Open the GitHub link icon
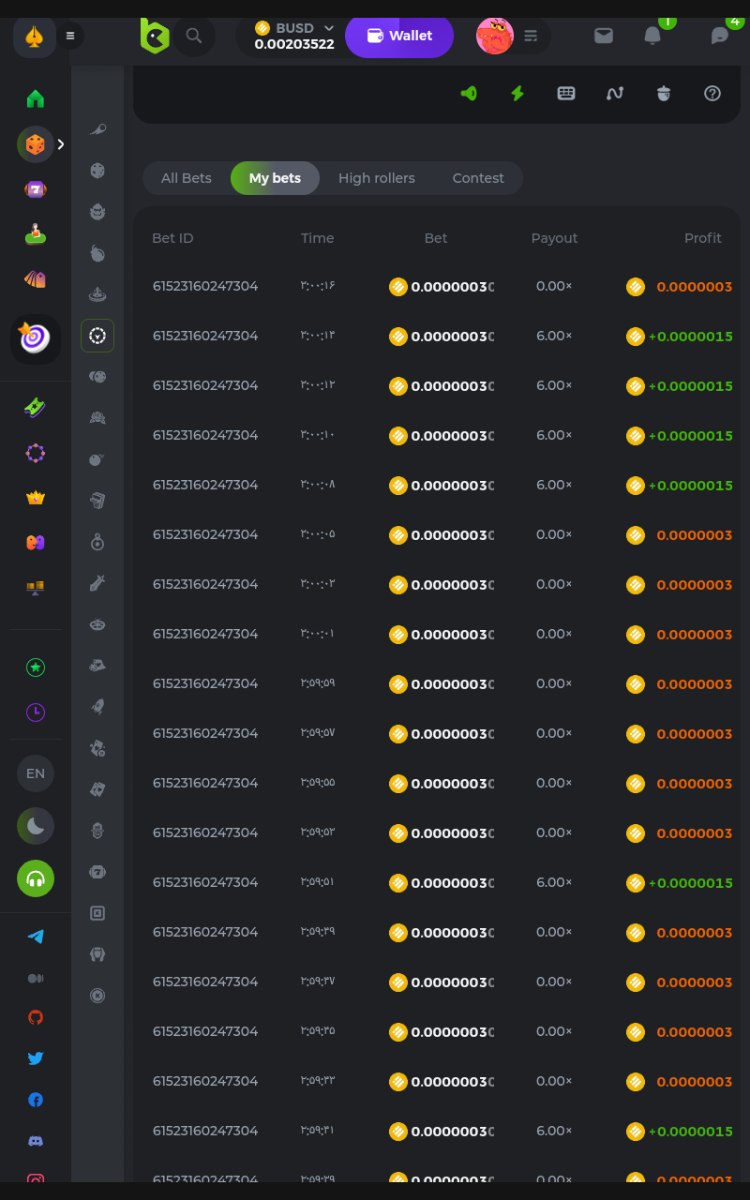 35,1017
